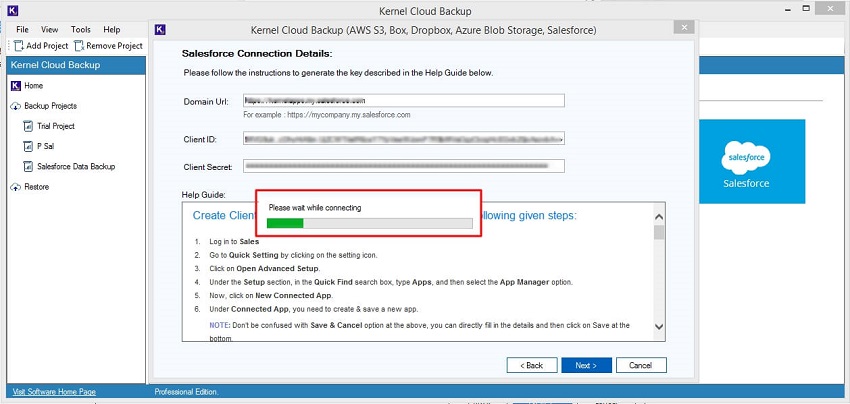Open Trial Project in sidebar
Viewport: 850px width, 404px height.
click(x=56, y=126)
